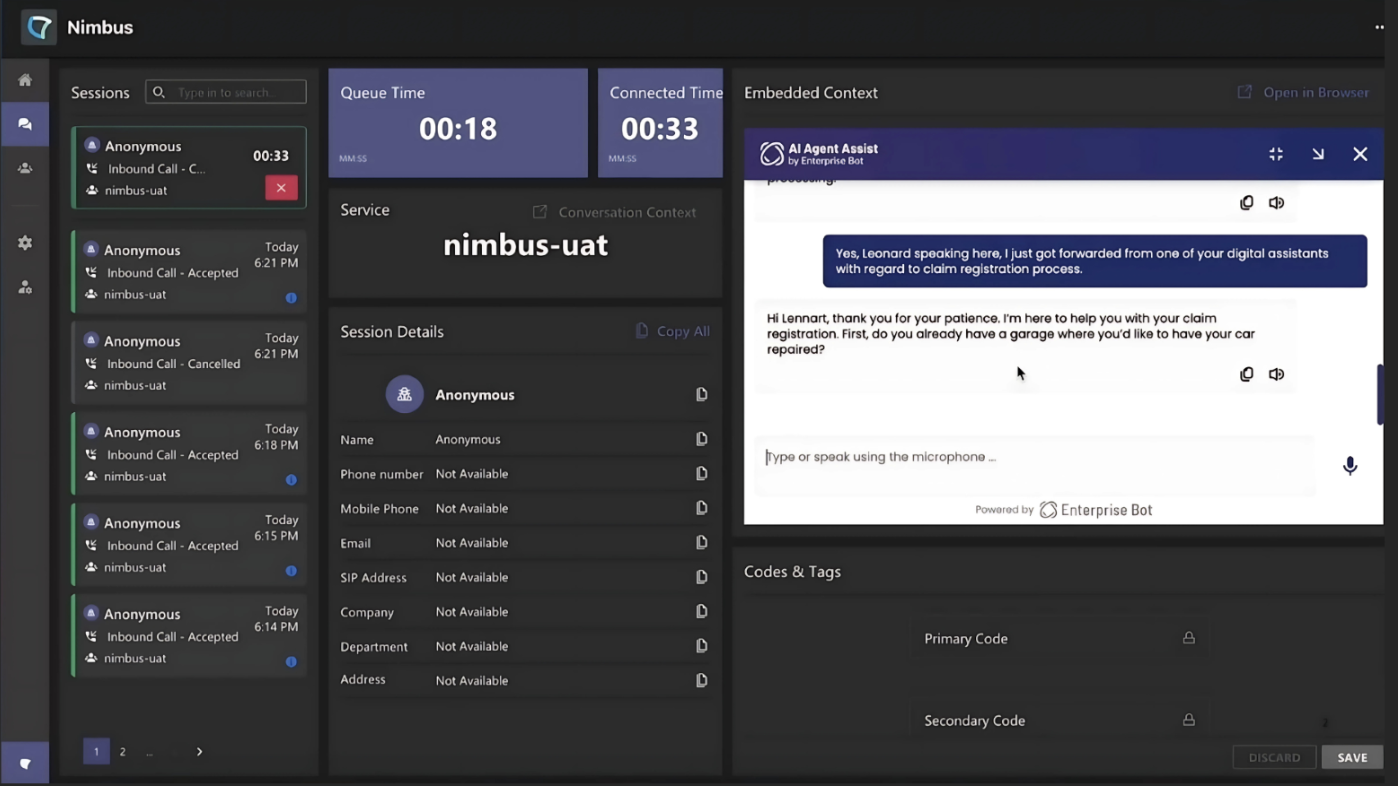This screenshot has width=1398, height=786.
Task: Click the DISCARD button
Action: click(x=1274, y=757)
